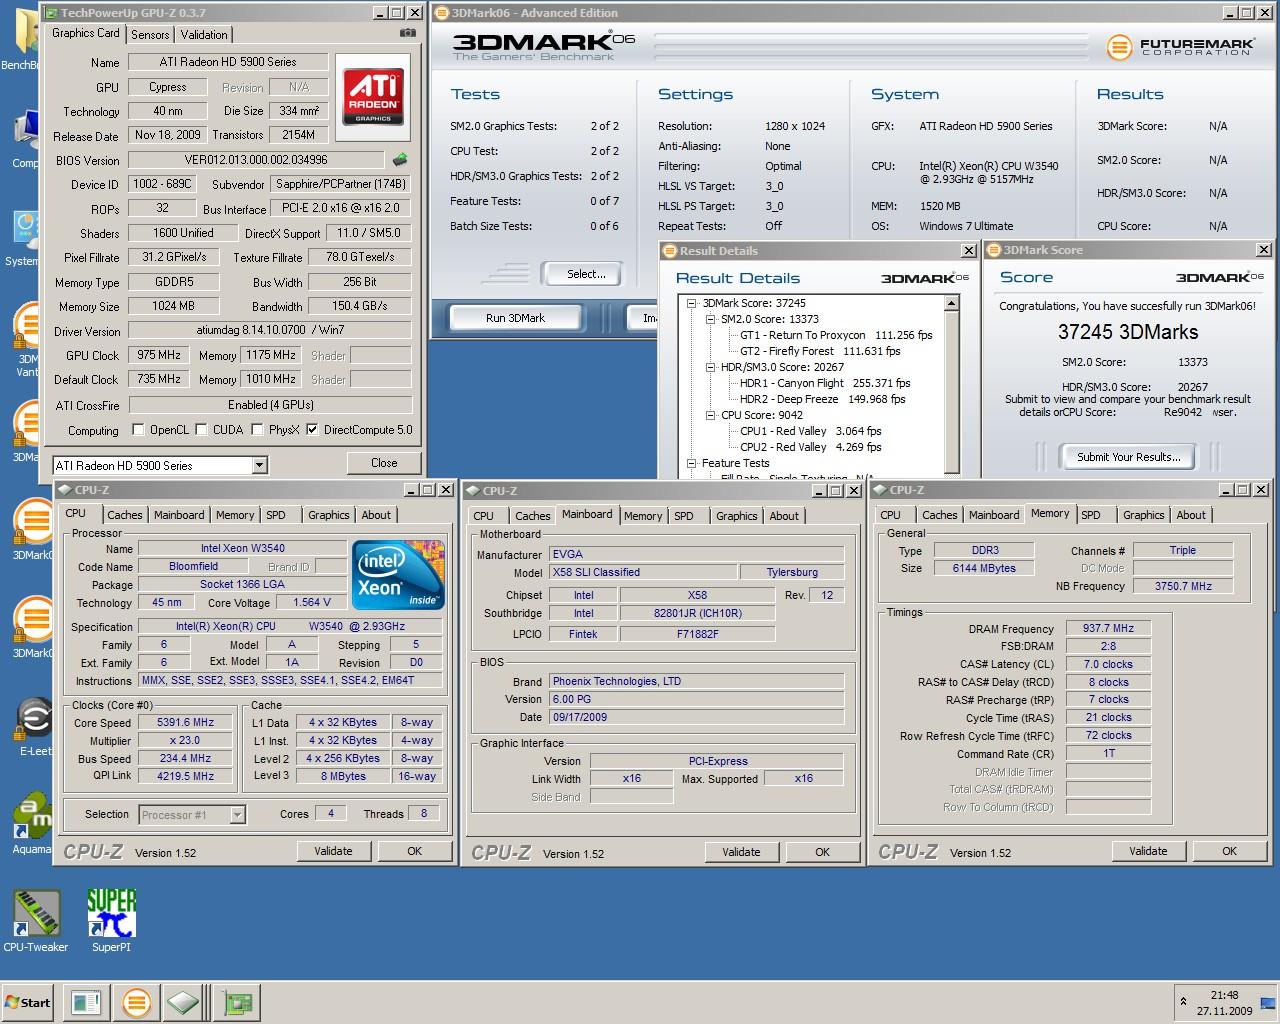Select the Aquamark desktop icon
Image resolution: width=1280 pixels, height=1024 pixels.
pyautogui.click(x=33, y=825)
